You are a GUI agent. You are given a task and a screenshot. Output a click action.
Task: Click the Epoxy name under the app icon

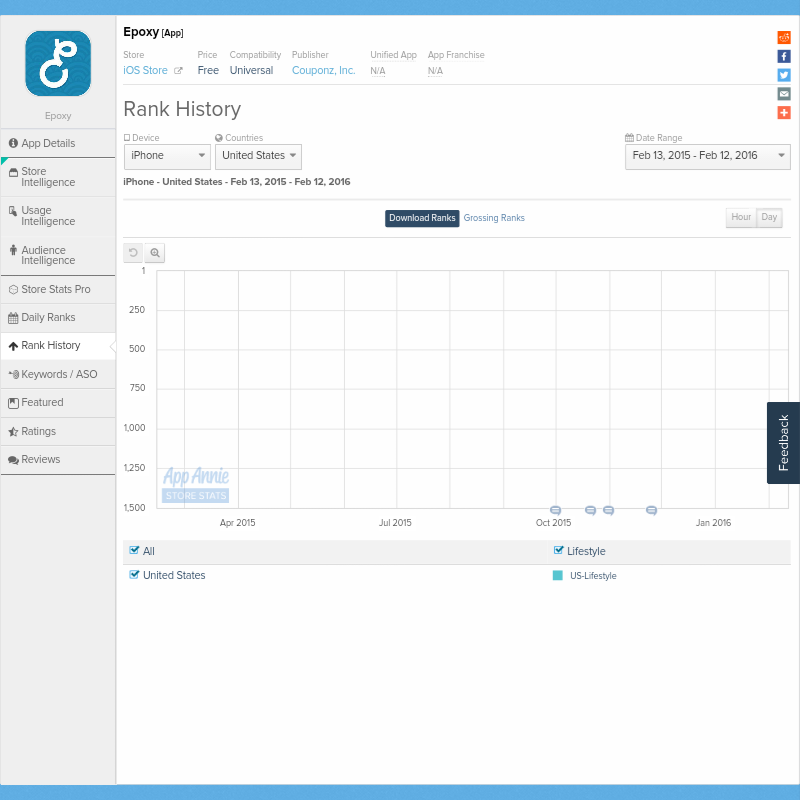pyautogui.click(x=58, y=116)
